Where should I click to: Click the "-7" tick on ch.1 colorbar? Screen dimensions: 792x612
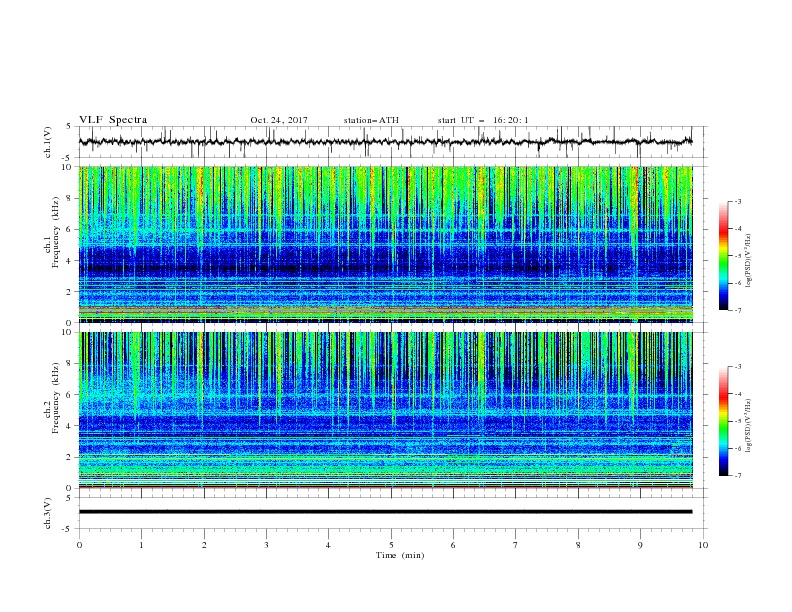737,310
